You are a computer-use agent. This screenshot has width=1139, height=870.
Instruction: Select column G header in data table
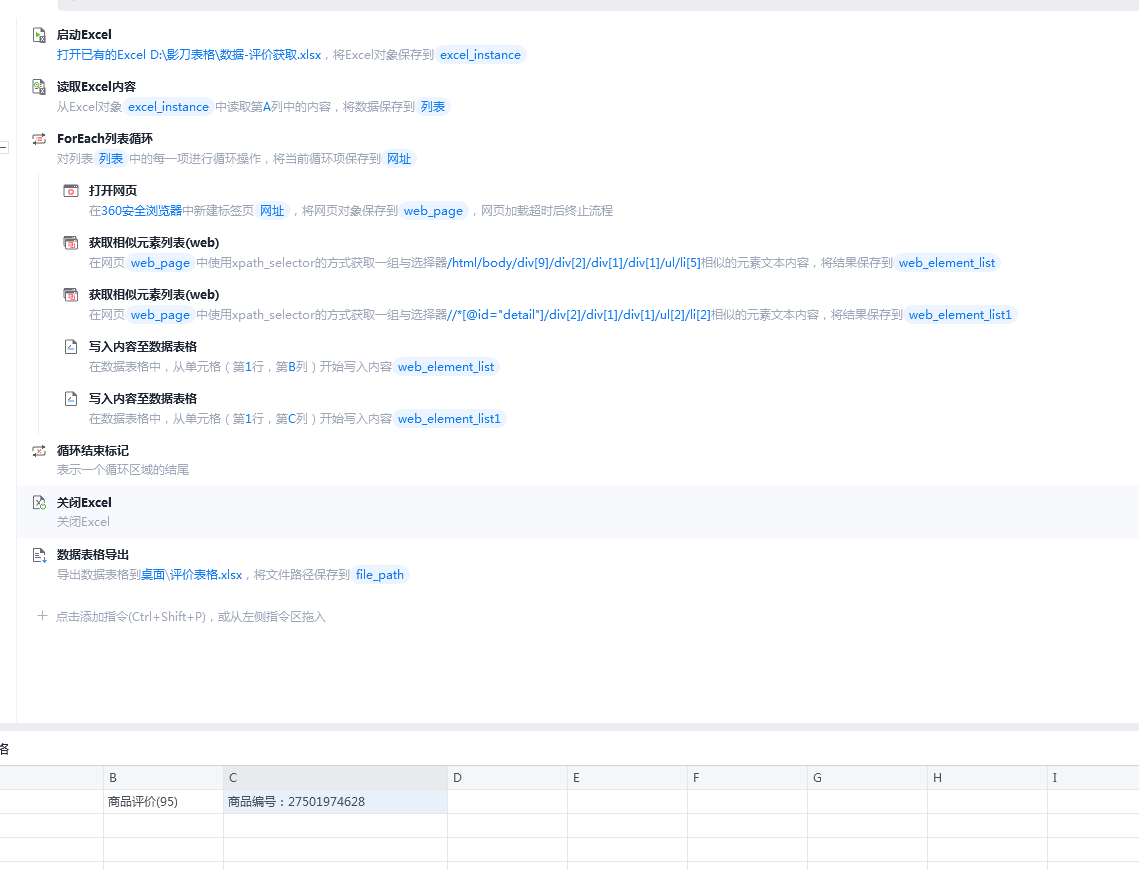pyautogui.click(x=867, y=778)
